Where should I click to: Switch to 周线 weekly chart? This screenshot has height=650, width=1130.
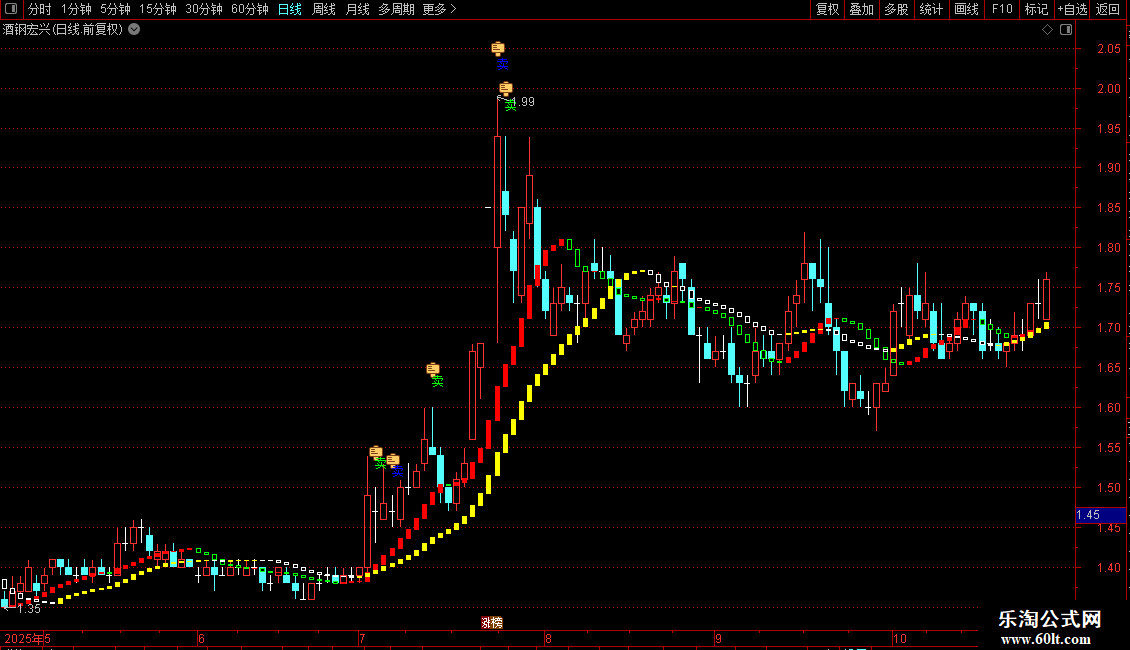pyautogui.click(x=324, y=9)
